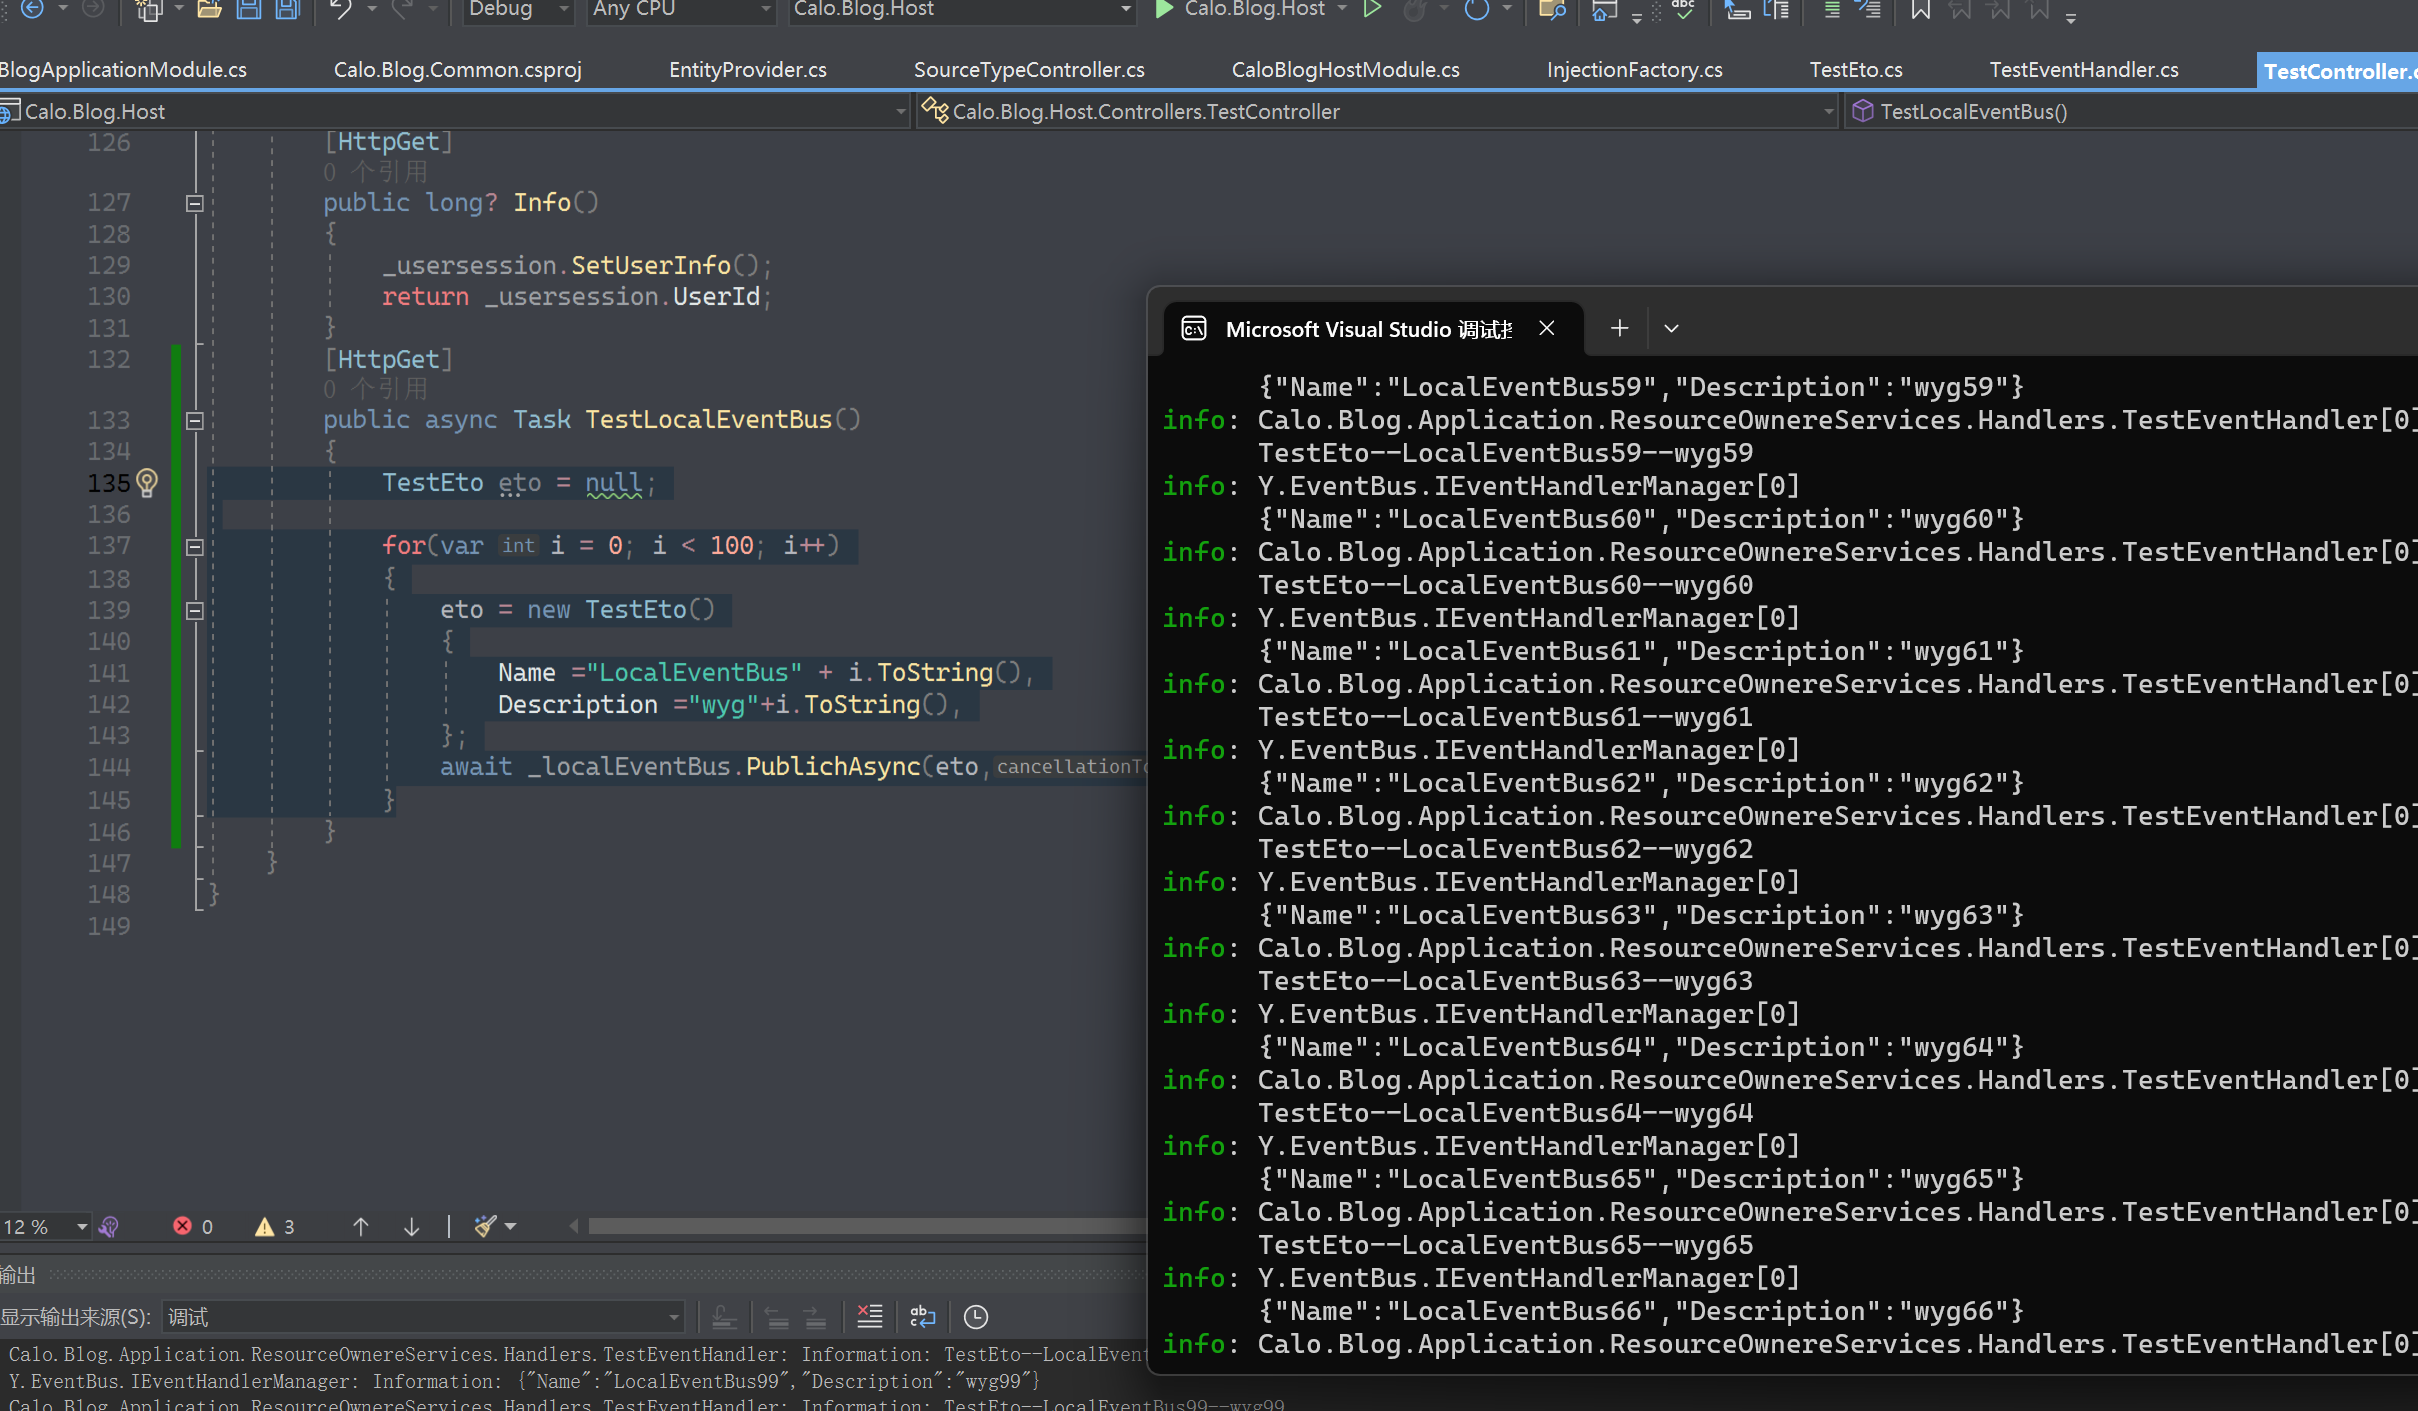Open the Debug configuration dropdown
The image size is (2418, 1411).
(518, 10)
